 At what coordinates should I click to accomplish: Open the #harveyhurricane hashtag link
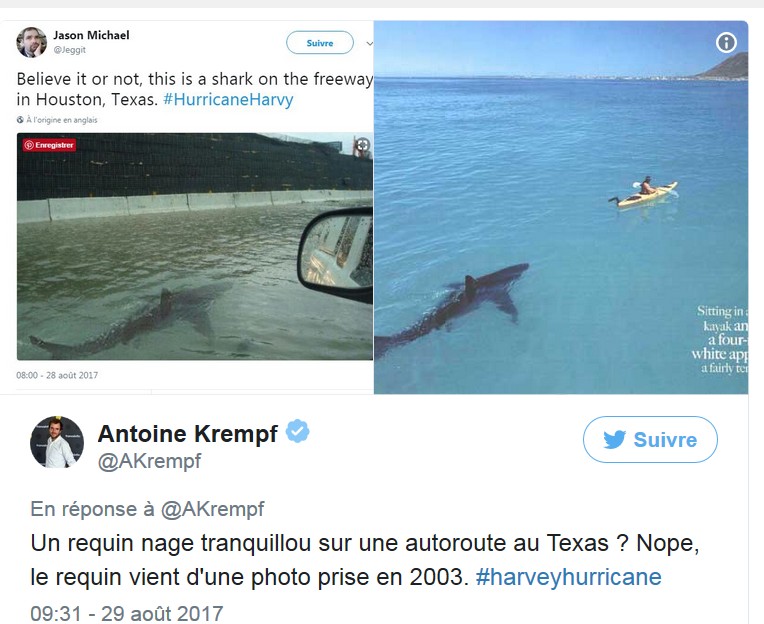click(568, 577)
